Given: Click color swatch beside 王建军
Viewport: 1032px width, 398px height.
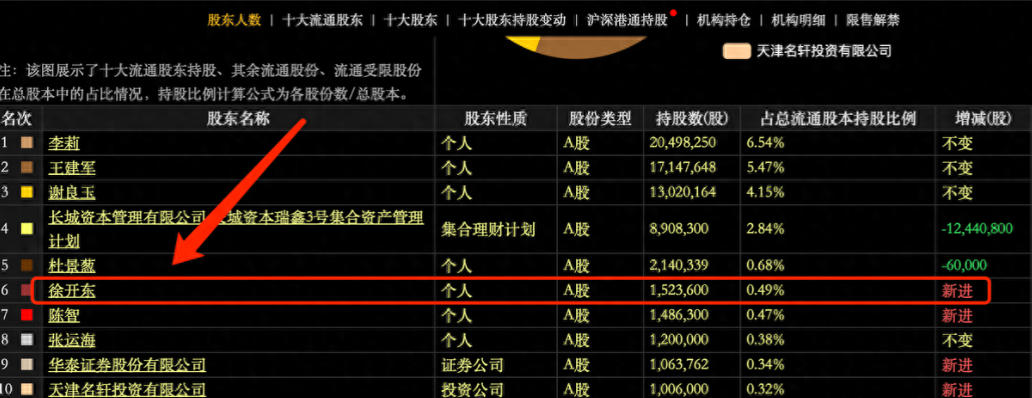Looking at the screenshot, I should pyautogui.click(x=27, y=168).
